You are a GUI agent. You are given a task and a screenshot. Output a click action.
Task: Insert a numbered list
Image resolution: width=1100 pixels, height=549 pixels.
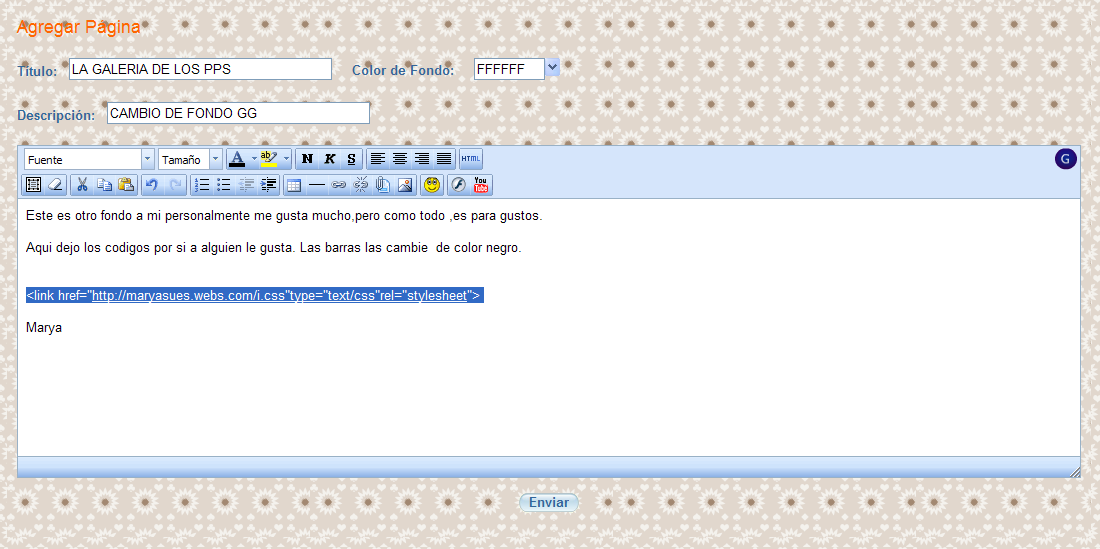[202, 185]
